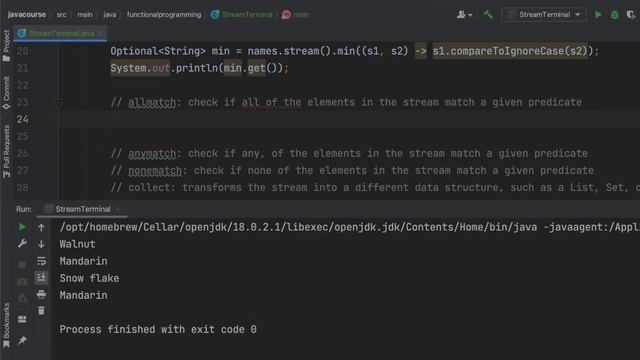Stop the process square icon

(x=22, y=264)
